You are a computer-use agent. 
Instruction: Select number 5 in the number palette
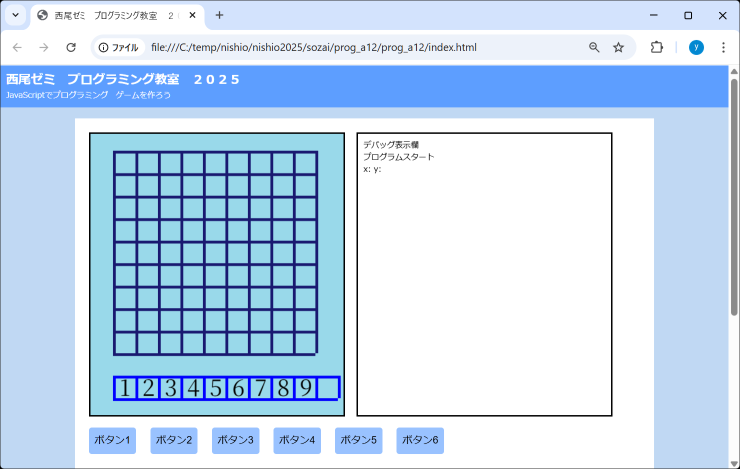tap(216, 388)
